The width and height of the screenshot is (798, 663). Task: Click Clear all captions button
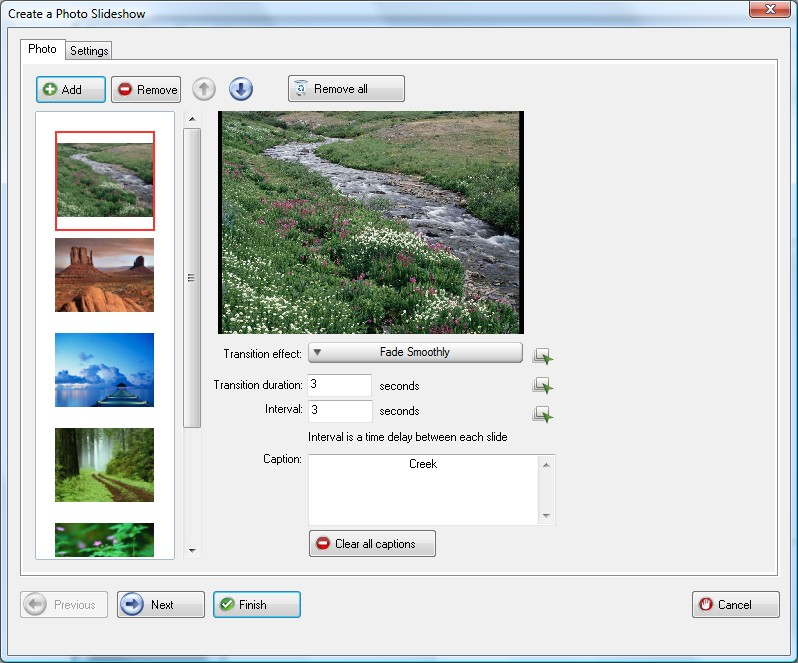pos(372,543)
